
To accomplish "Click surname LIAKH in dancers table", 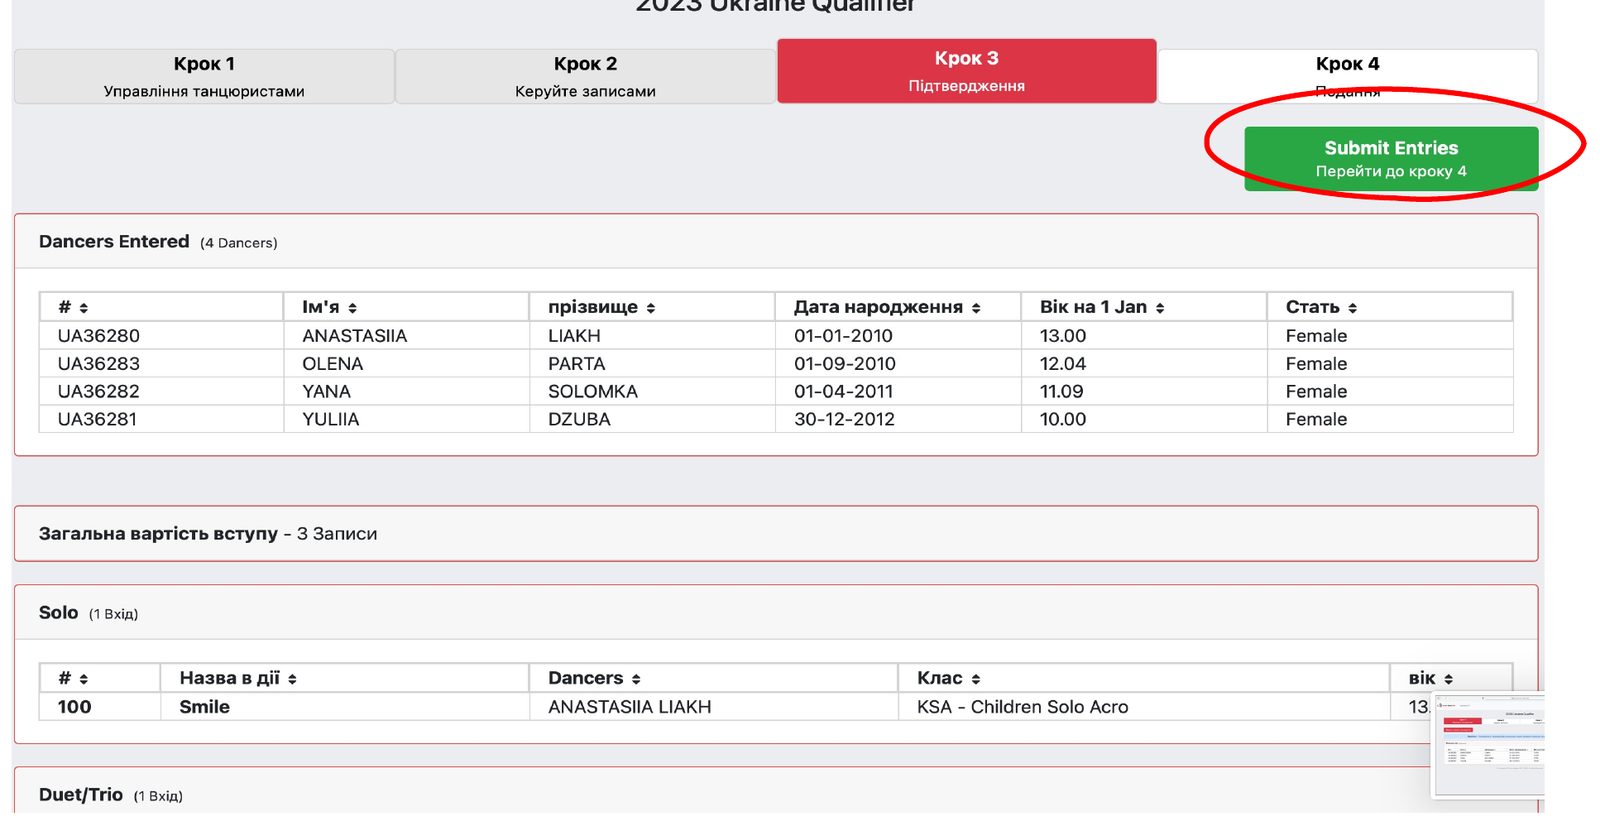I will (x=574, y=336).
